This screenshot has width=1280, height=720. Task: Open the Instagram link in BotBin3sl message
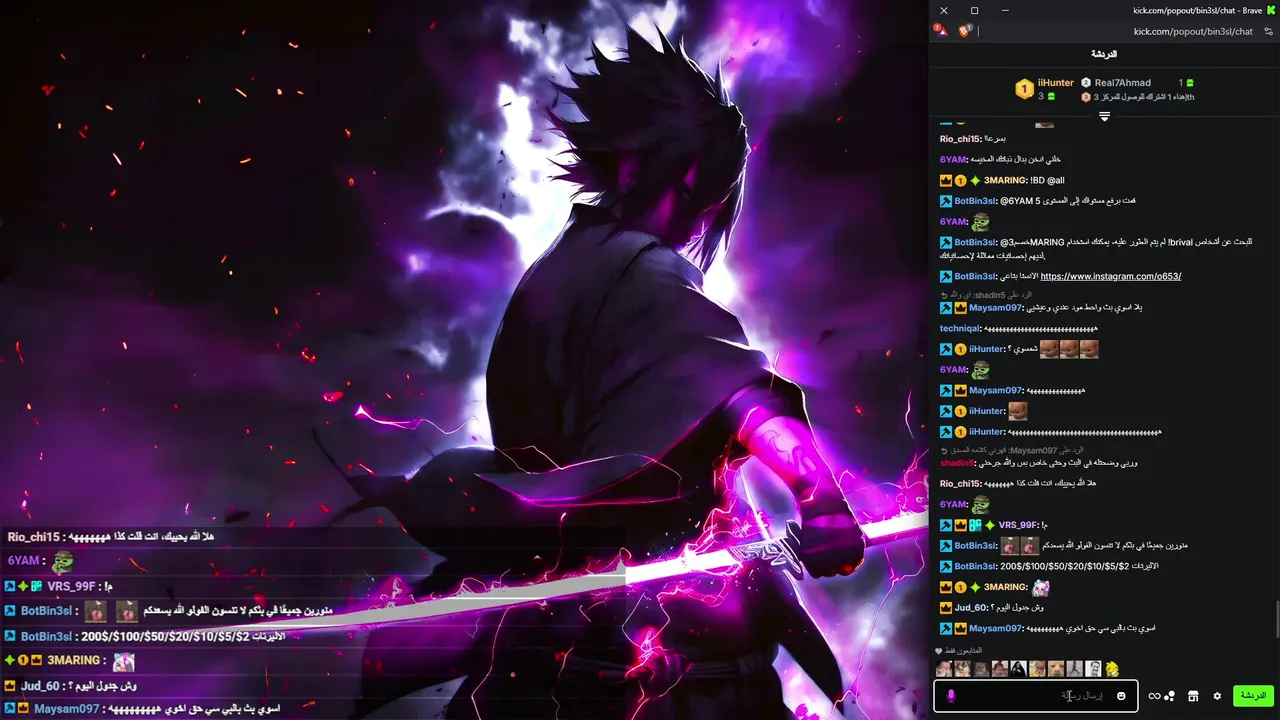pos(1110,276)
